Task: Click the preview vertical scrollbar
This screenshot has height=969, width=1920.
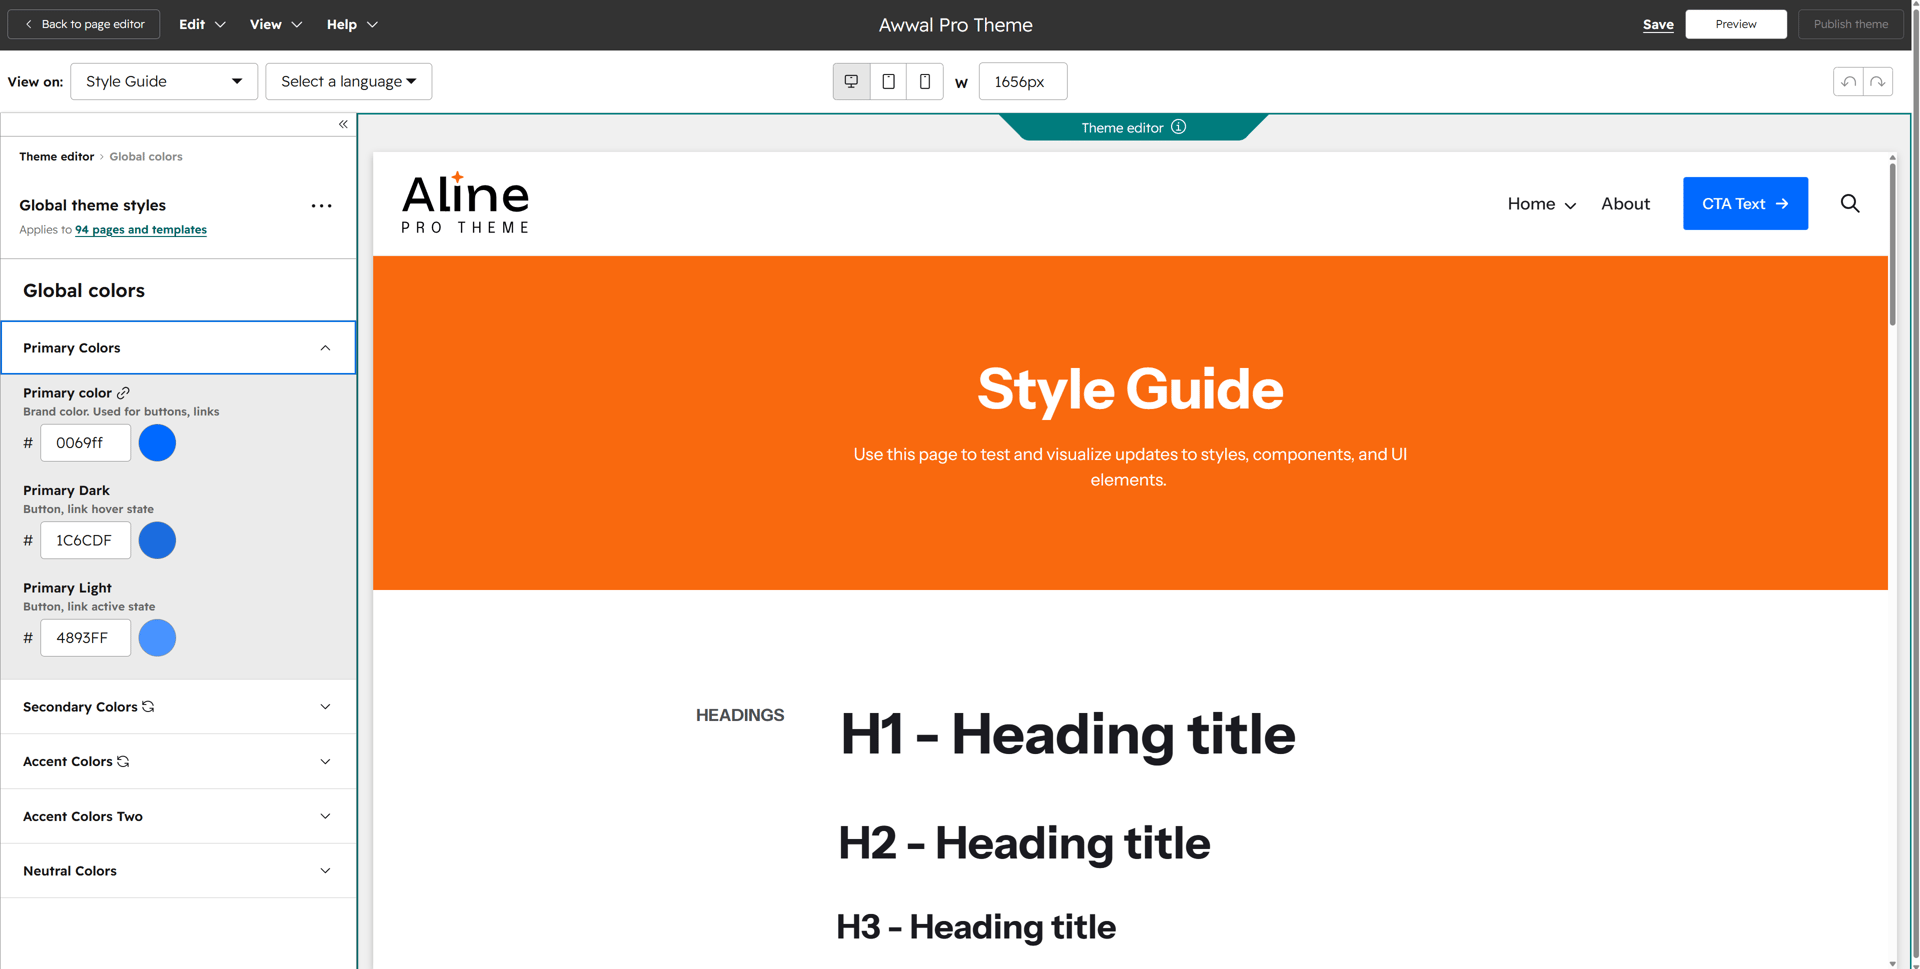Action: pos(1892,245)
